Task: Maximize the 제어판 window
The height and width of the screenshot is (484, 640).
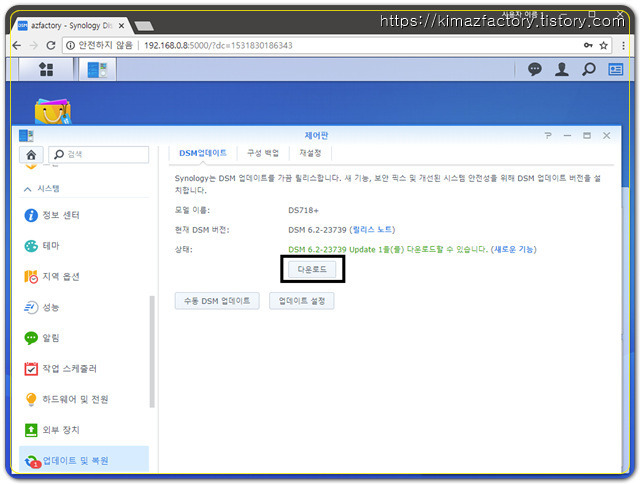Action: tap(587, 135)
